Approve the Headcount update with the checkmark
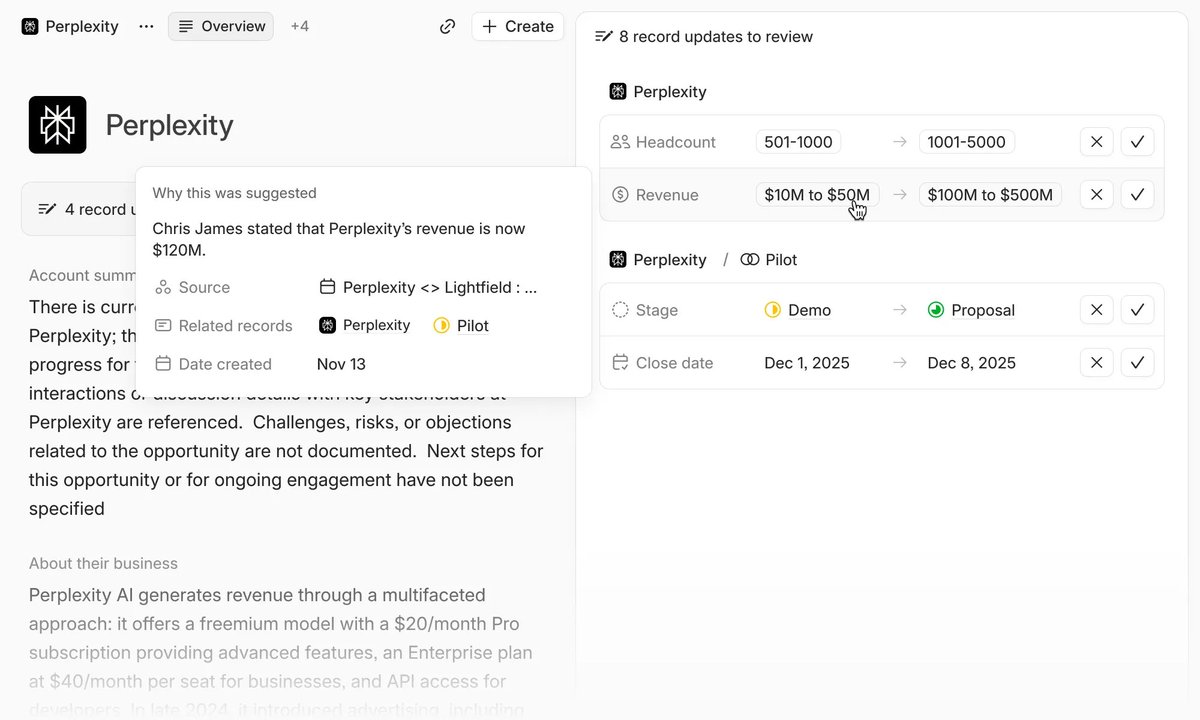Screen dimensions: 1200x720 point(1137,142)
